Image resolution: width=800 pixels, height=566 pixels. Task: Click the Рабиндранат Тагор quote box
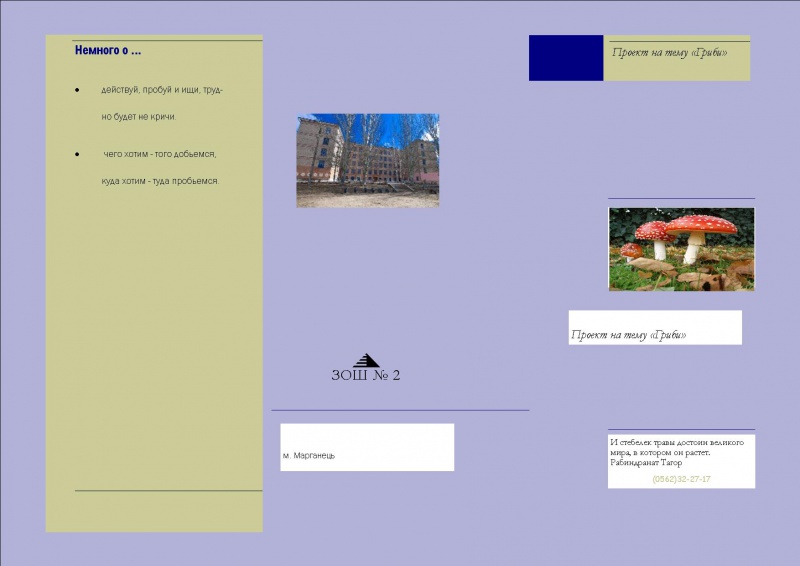point(681,461)
